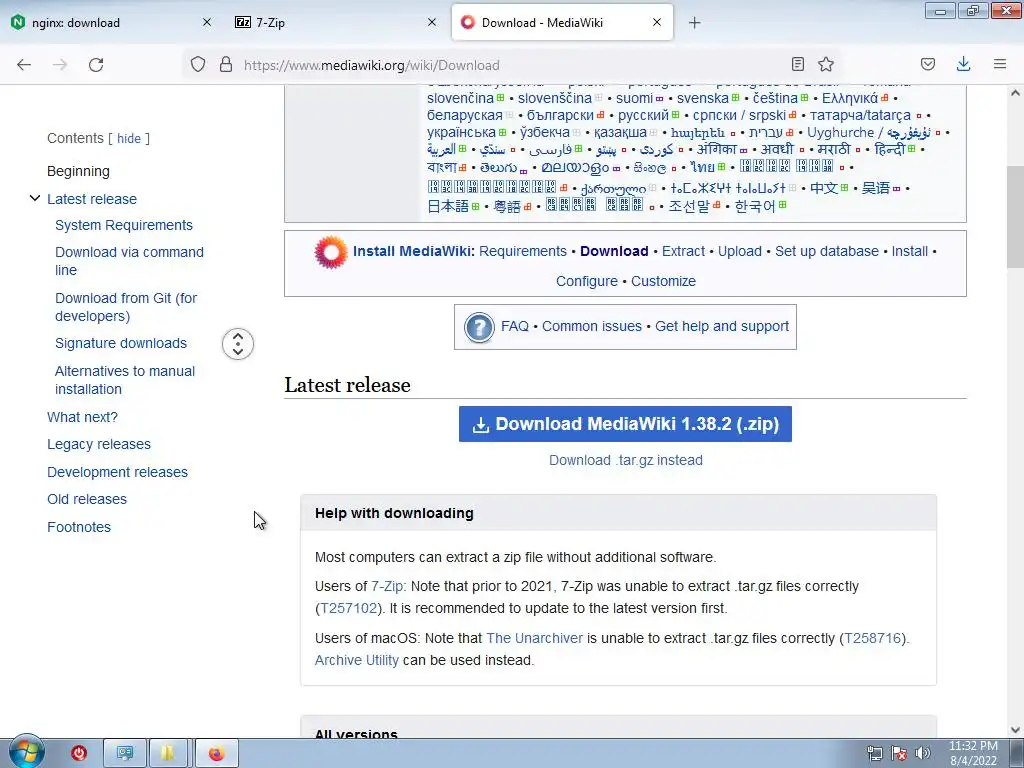Screen dimensions: 1024x768
Task: Toggle the sidebar contents floating arrows button
Action: [x=238, y=344]
